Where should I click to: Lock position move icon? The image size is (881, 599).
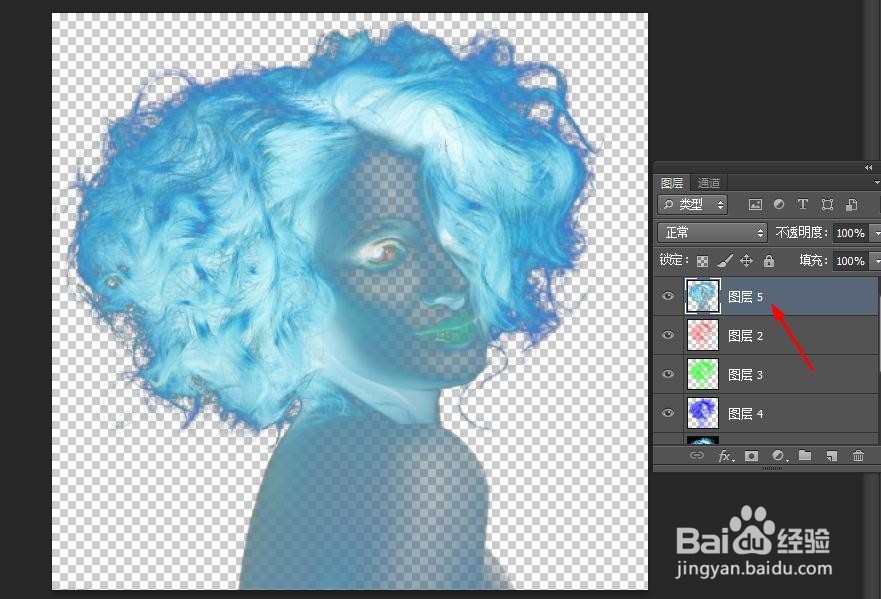click(746, 261)
